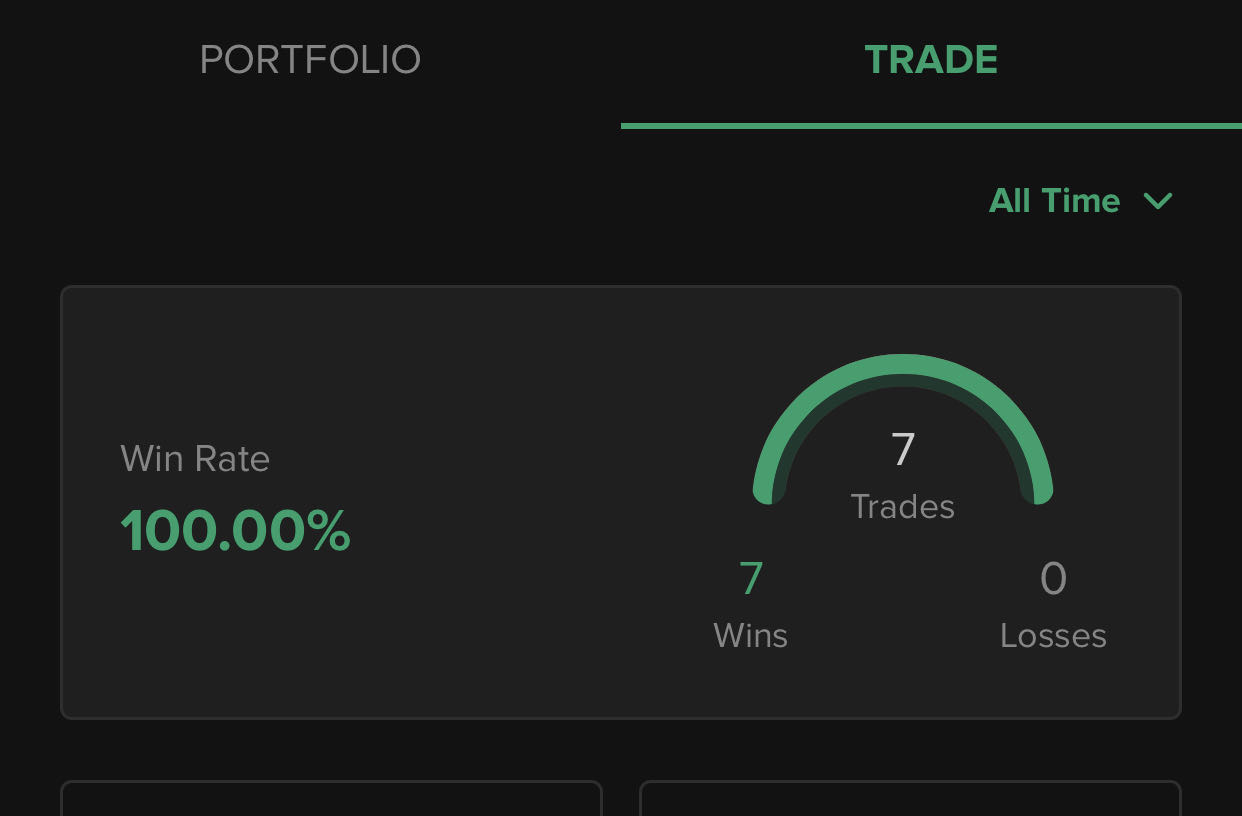1242x816 pixels.
Task: Open the All Time period dropdown
Action: pyautogui.click(x=1080, y=201)
